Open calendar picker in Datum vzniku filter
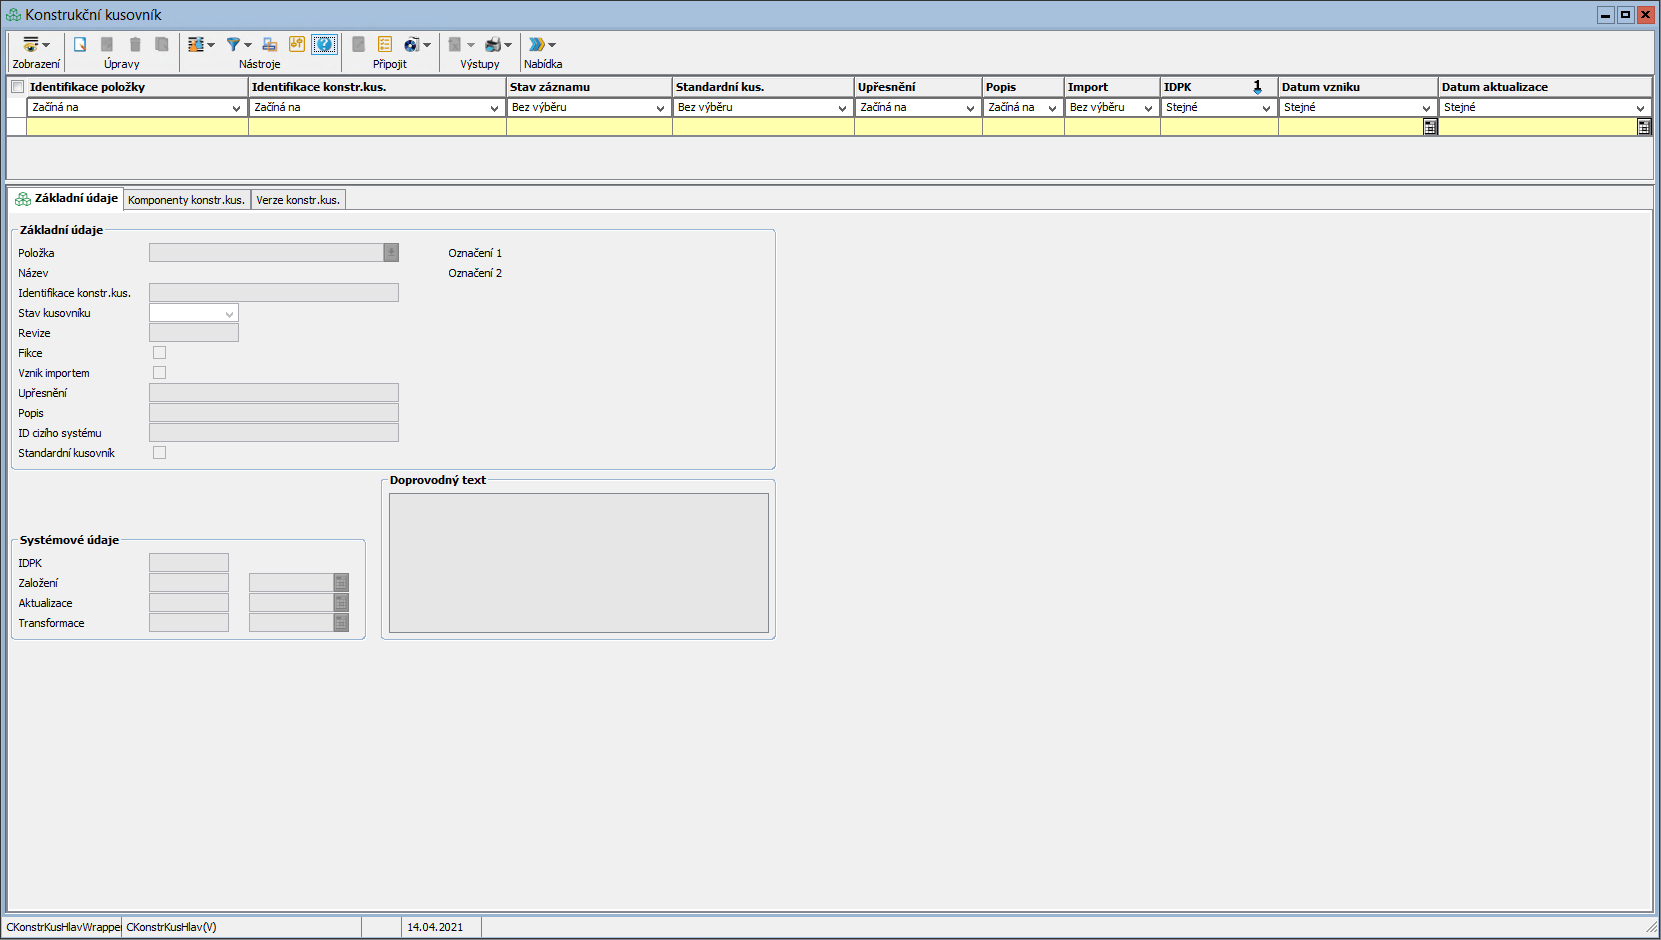Image resolution: width=1661 pixels, height=940 pixels. (x=1430, y=127)
